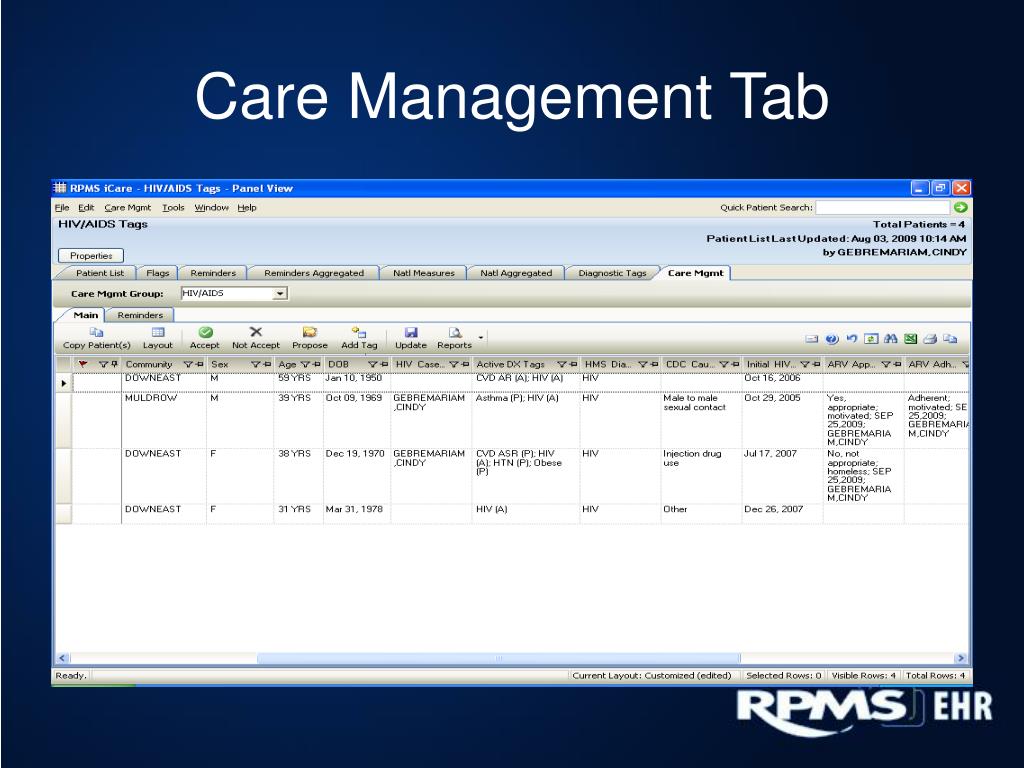Switch to the Natl Measures tab
The height and width of the screenshot is (768, 1024).
pos(424,273)
